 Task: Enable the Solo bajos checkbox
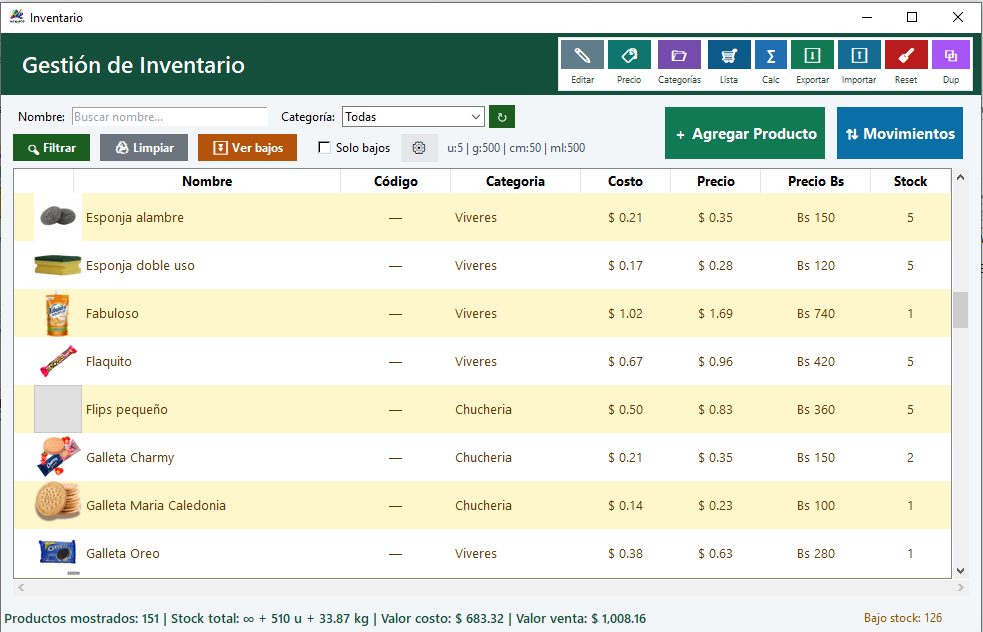pos(325,148)
